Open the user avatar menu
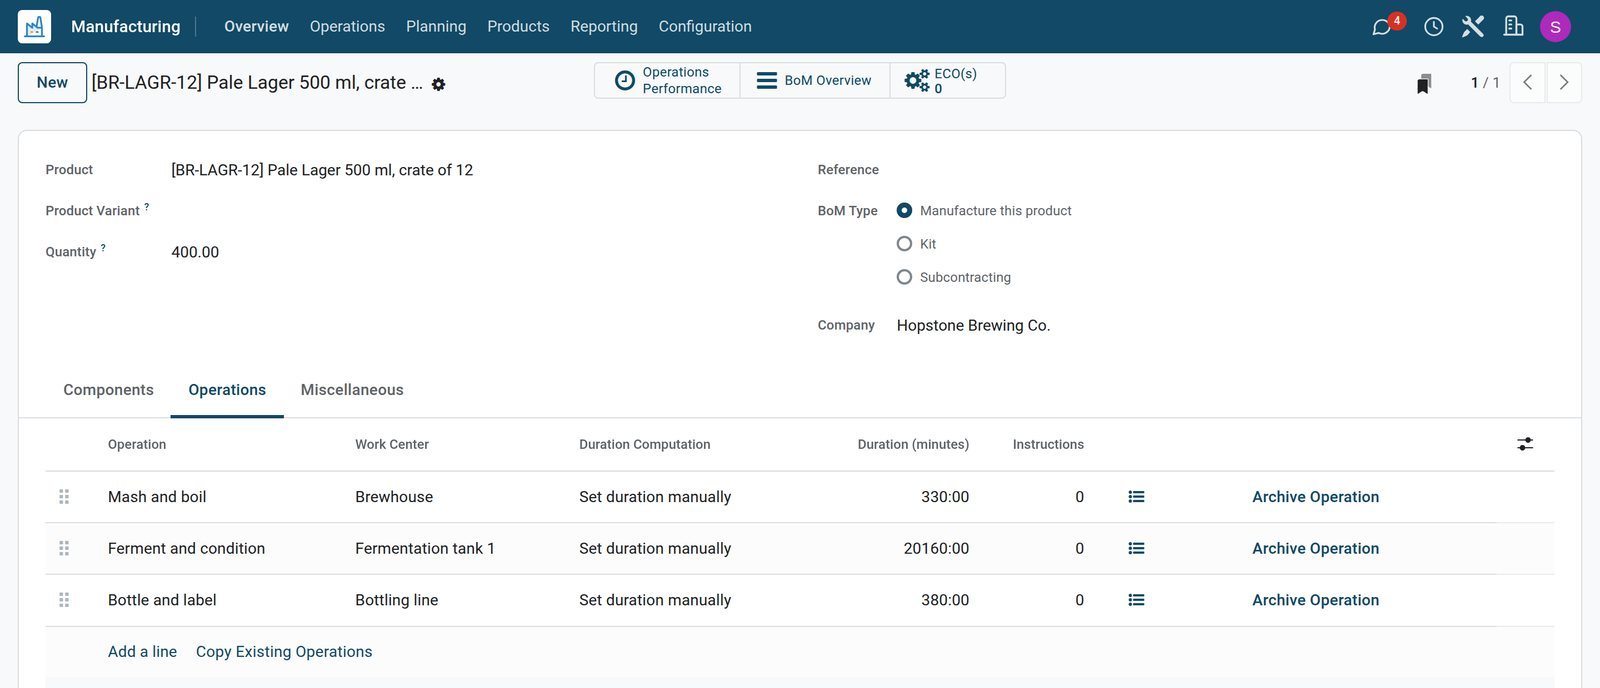 [x=1555, y=26]
